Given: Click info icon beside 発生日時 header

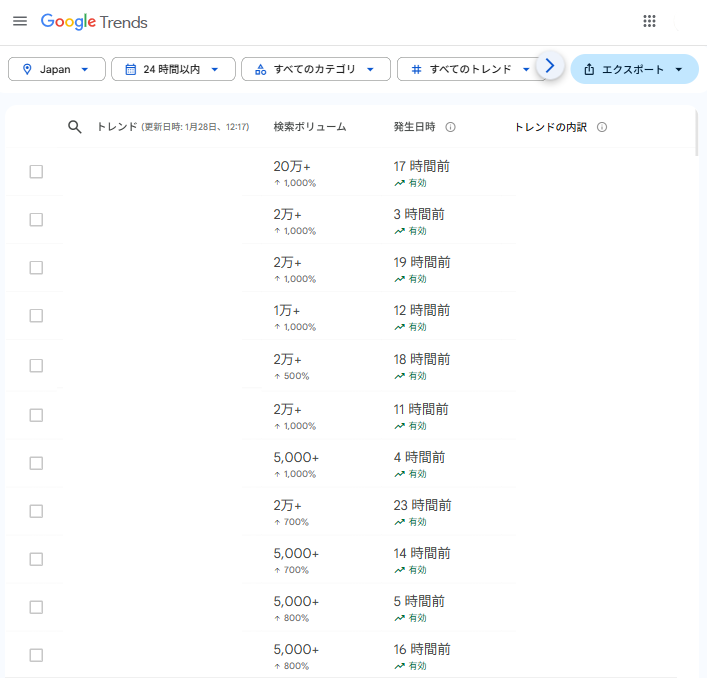Looking at the screenshot, I should click(x=450, y=127).
